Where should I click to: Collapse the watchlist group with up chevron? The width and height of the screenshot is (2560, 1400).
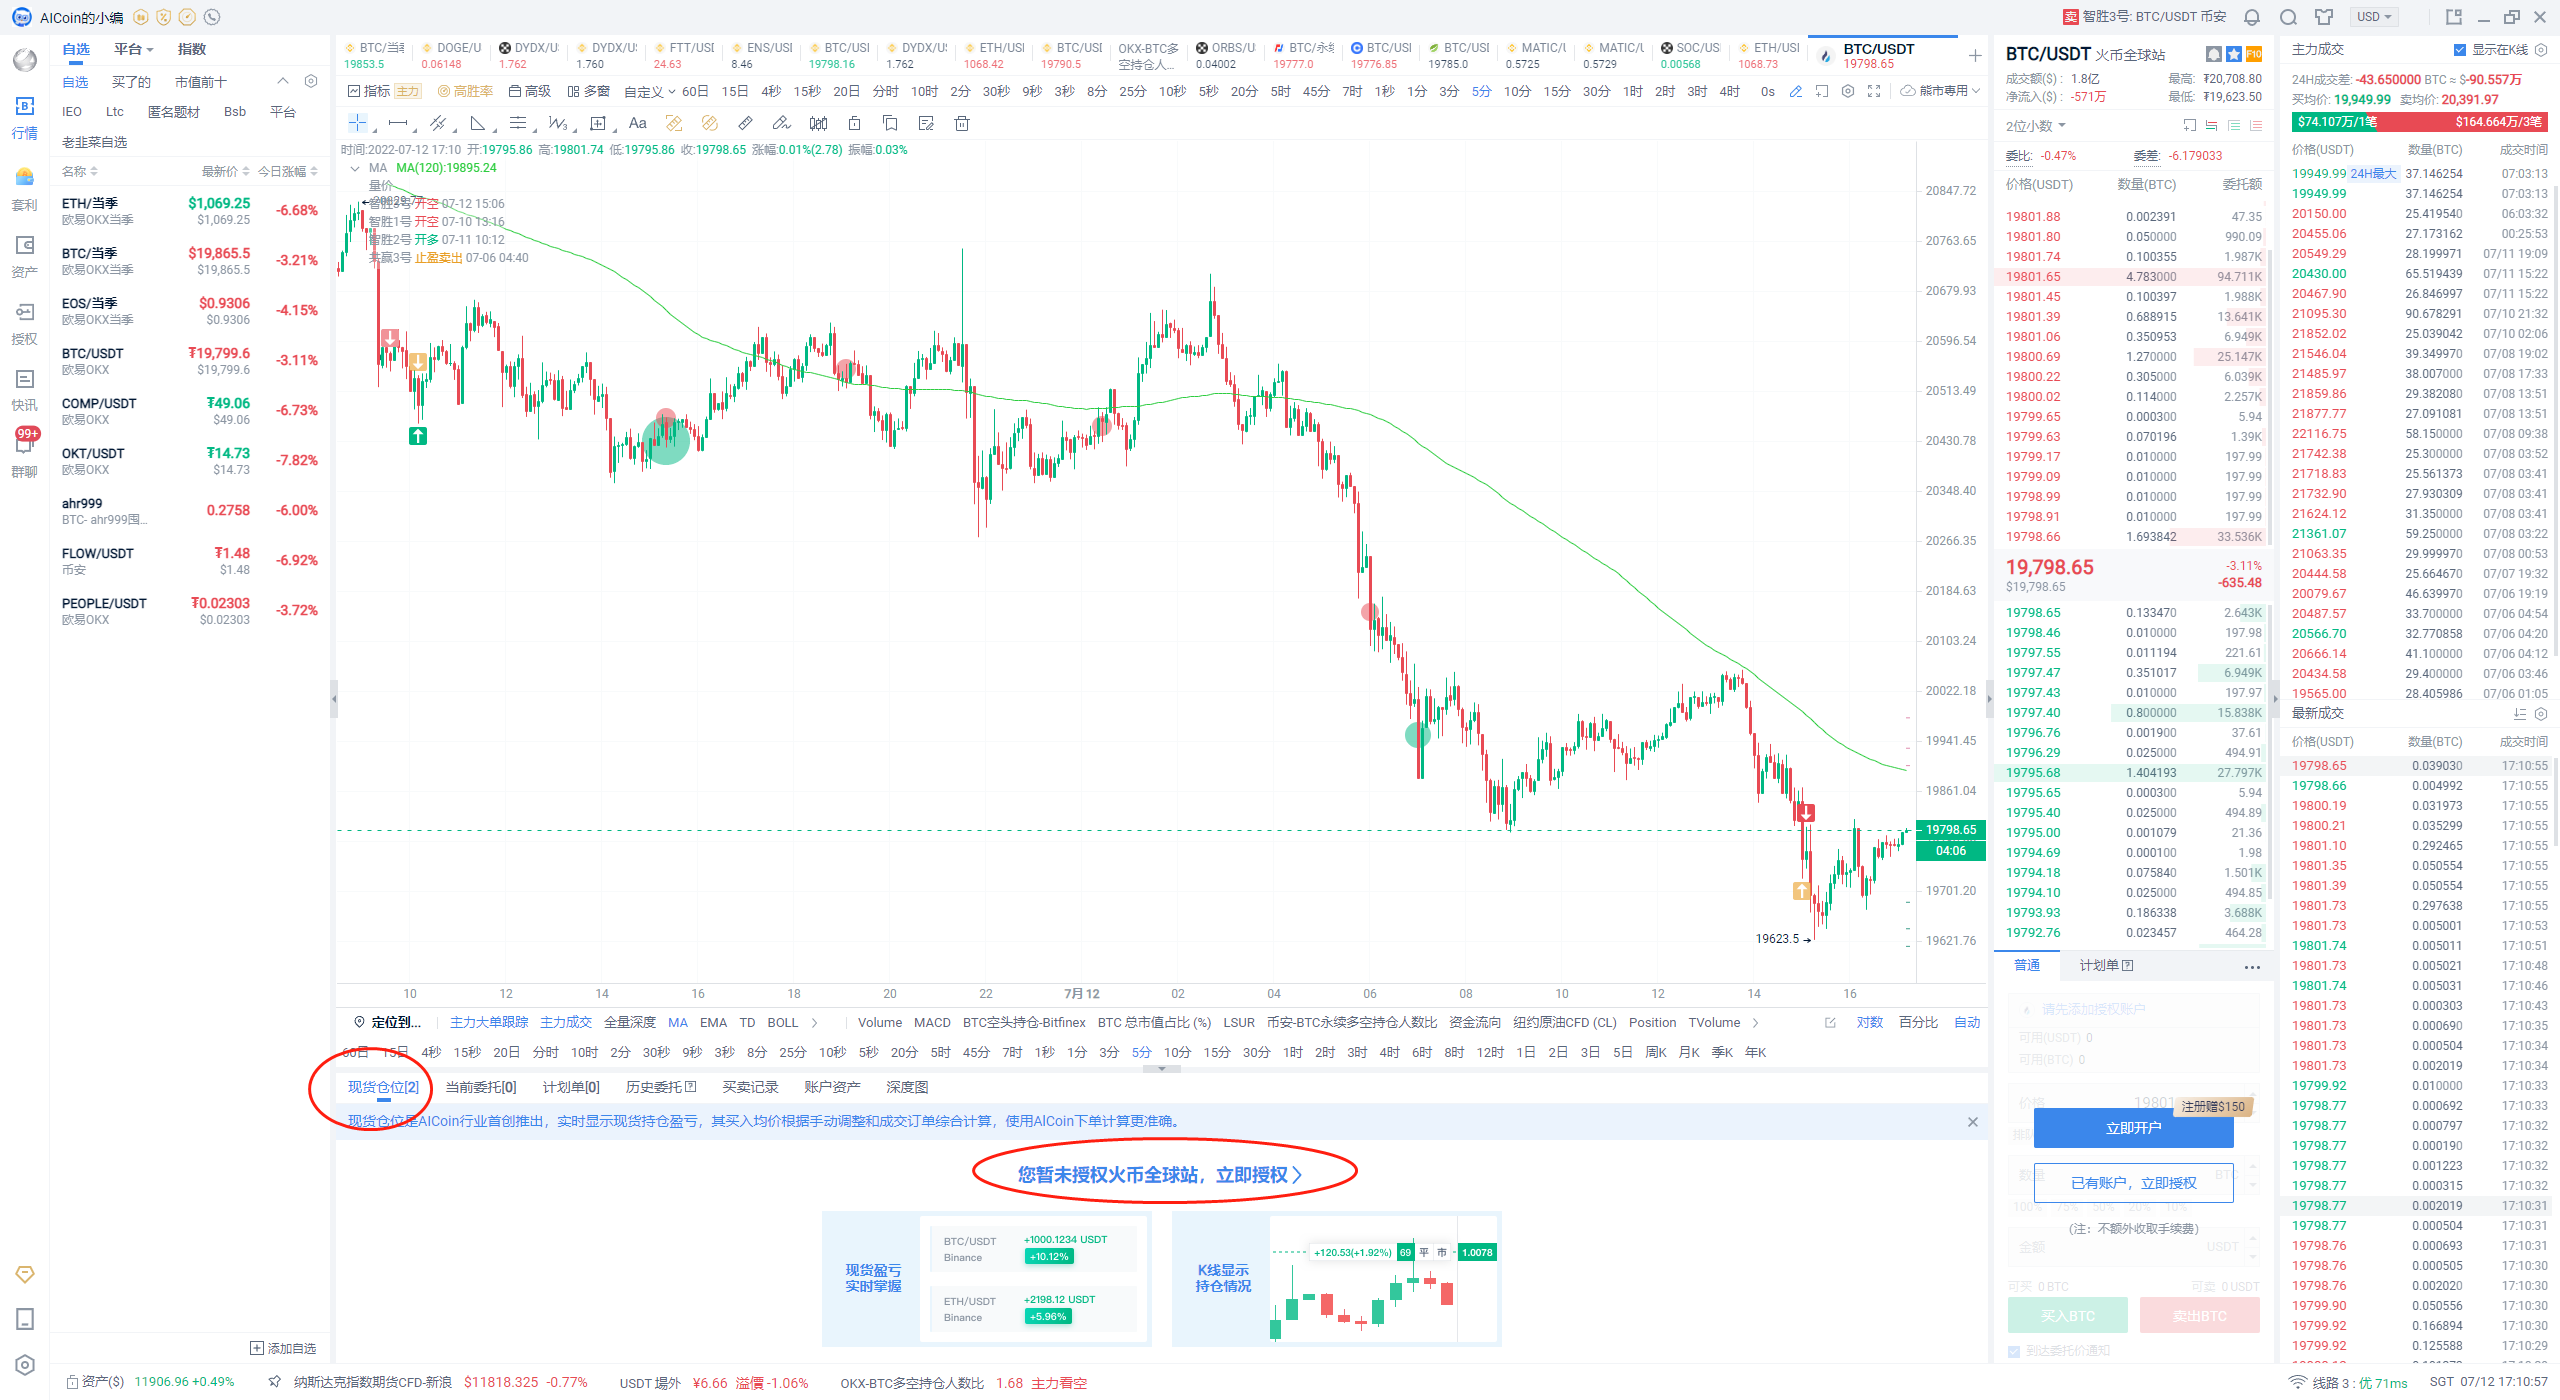pos(283,81)
